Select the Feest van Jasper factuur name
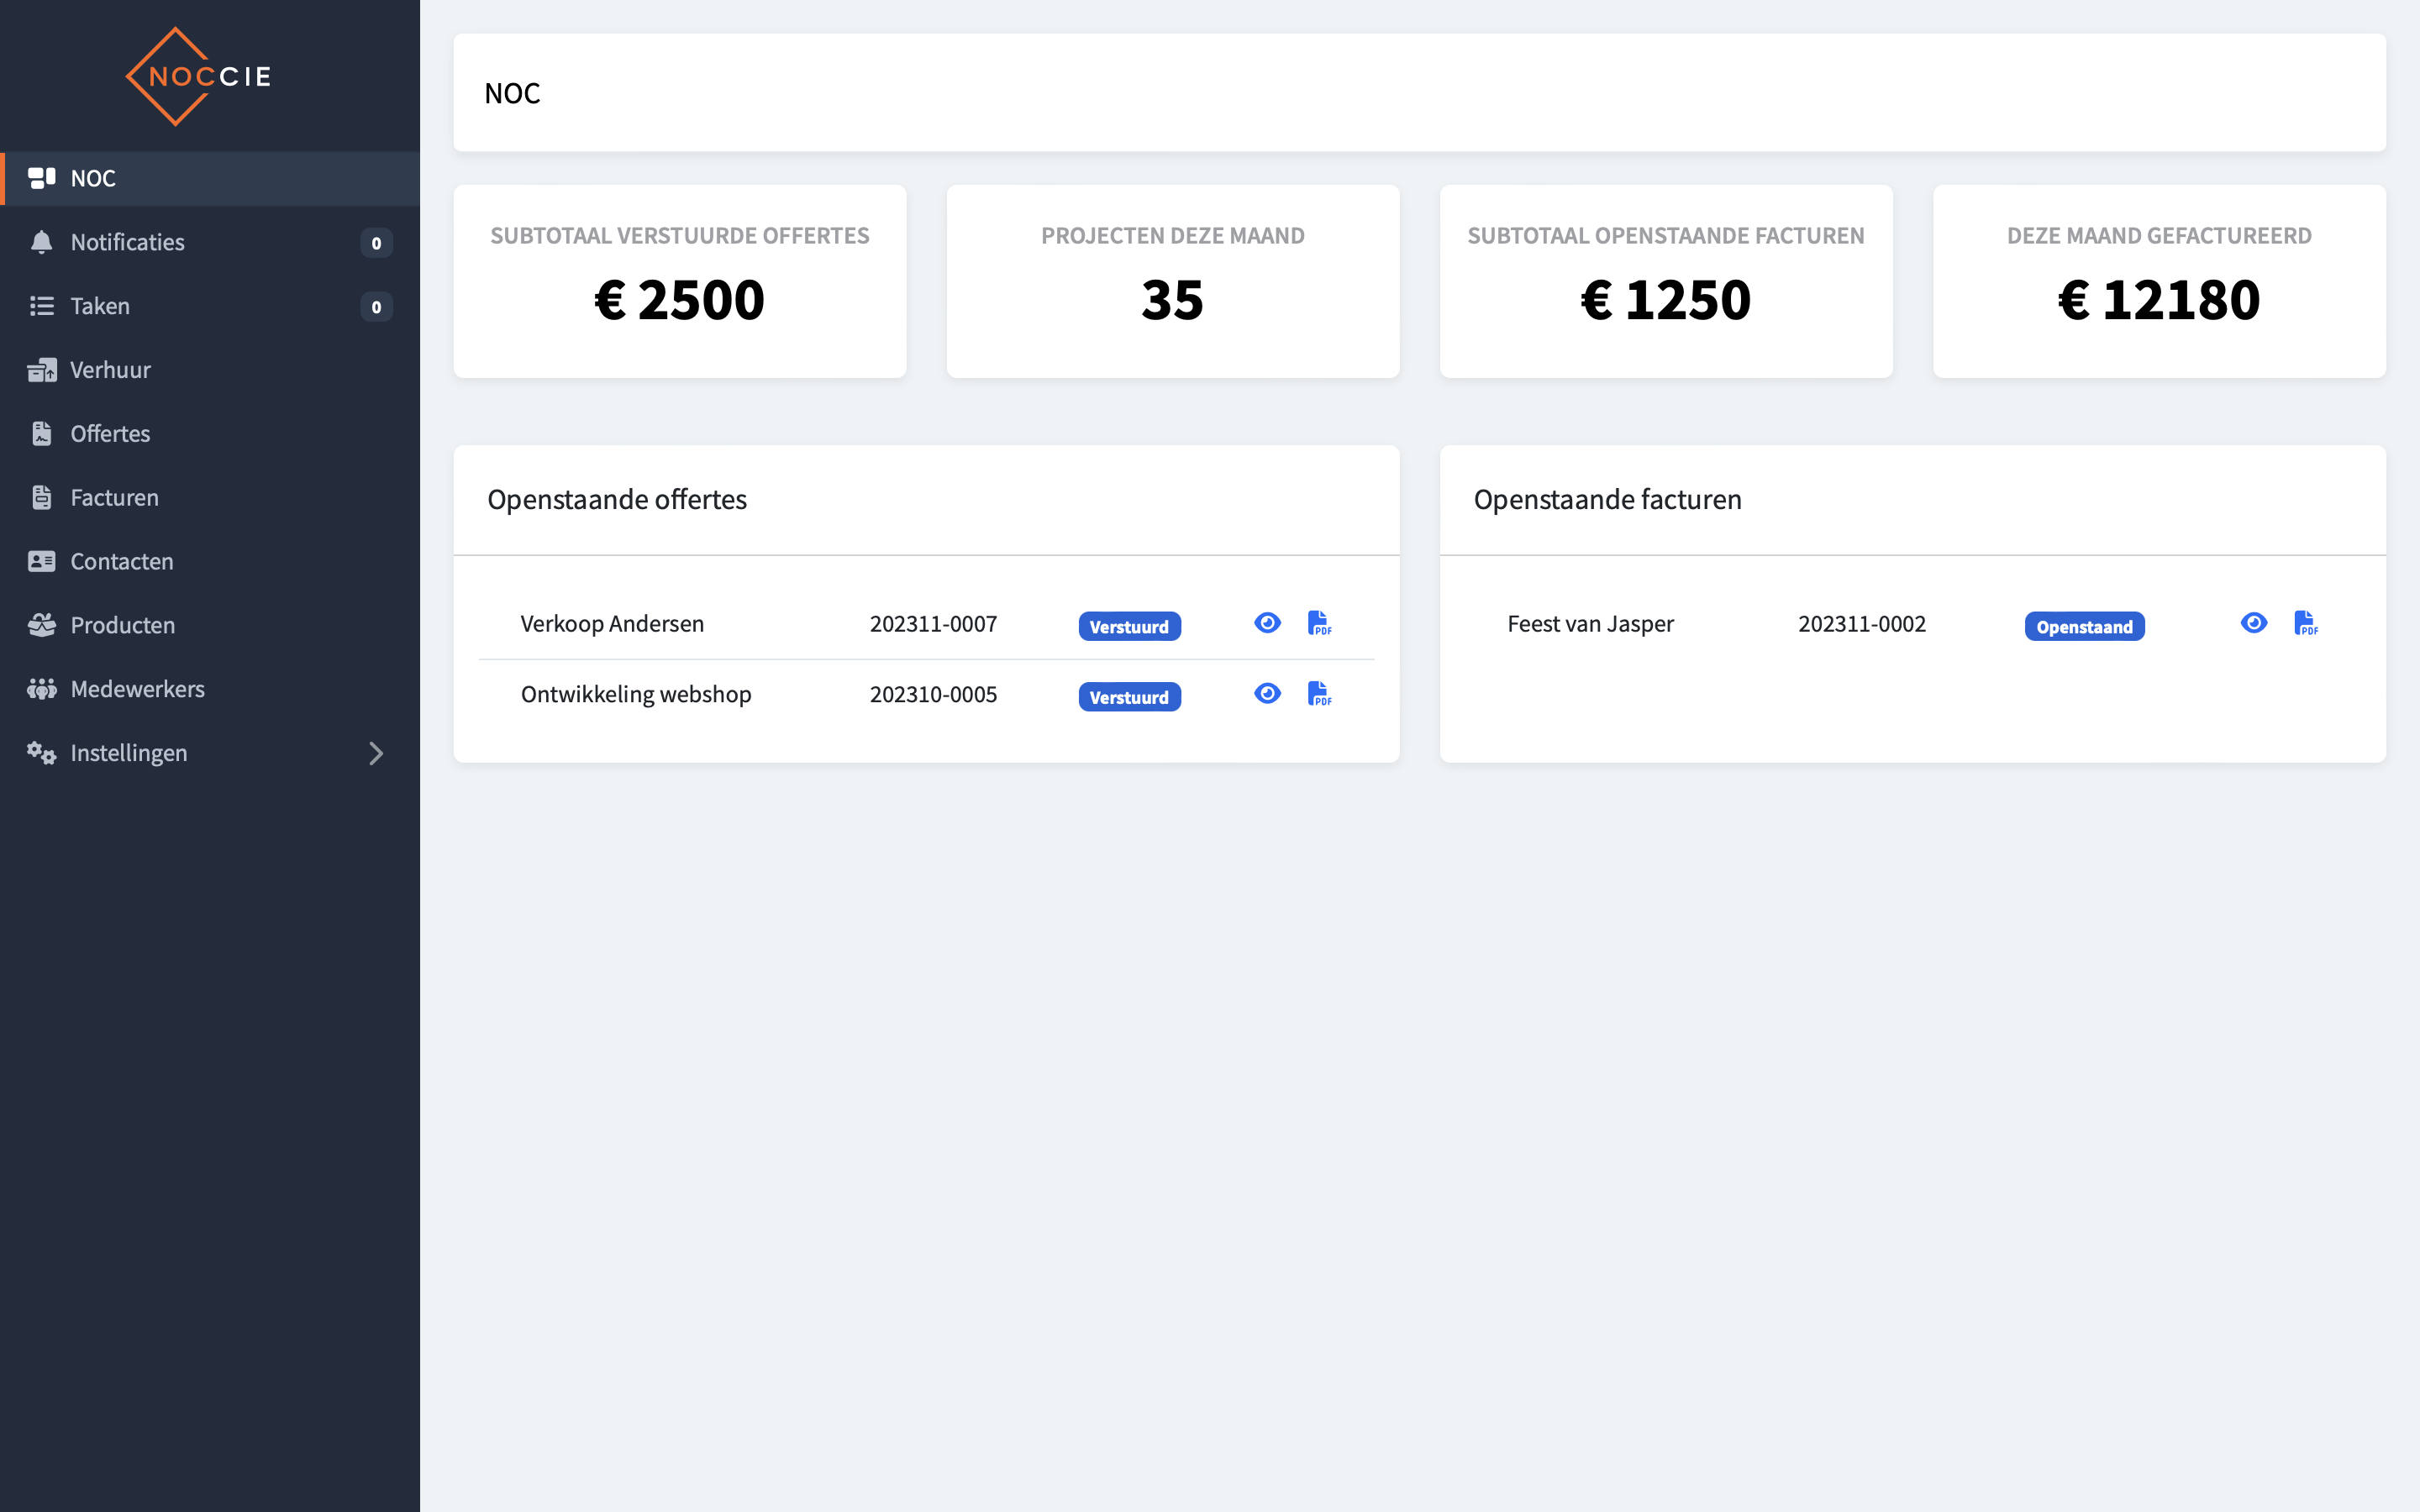This screenshot has width=2420, height=1512. (1590, 624)
